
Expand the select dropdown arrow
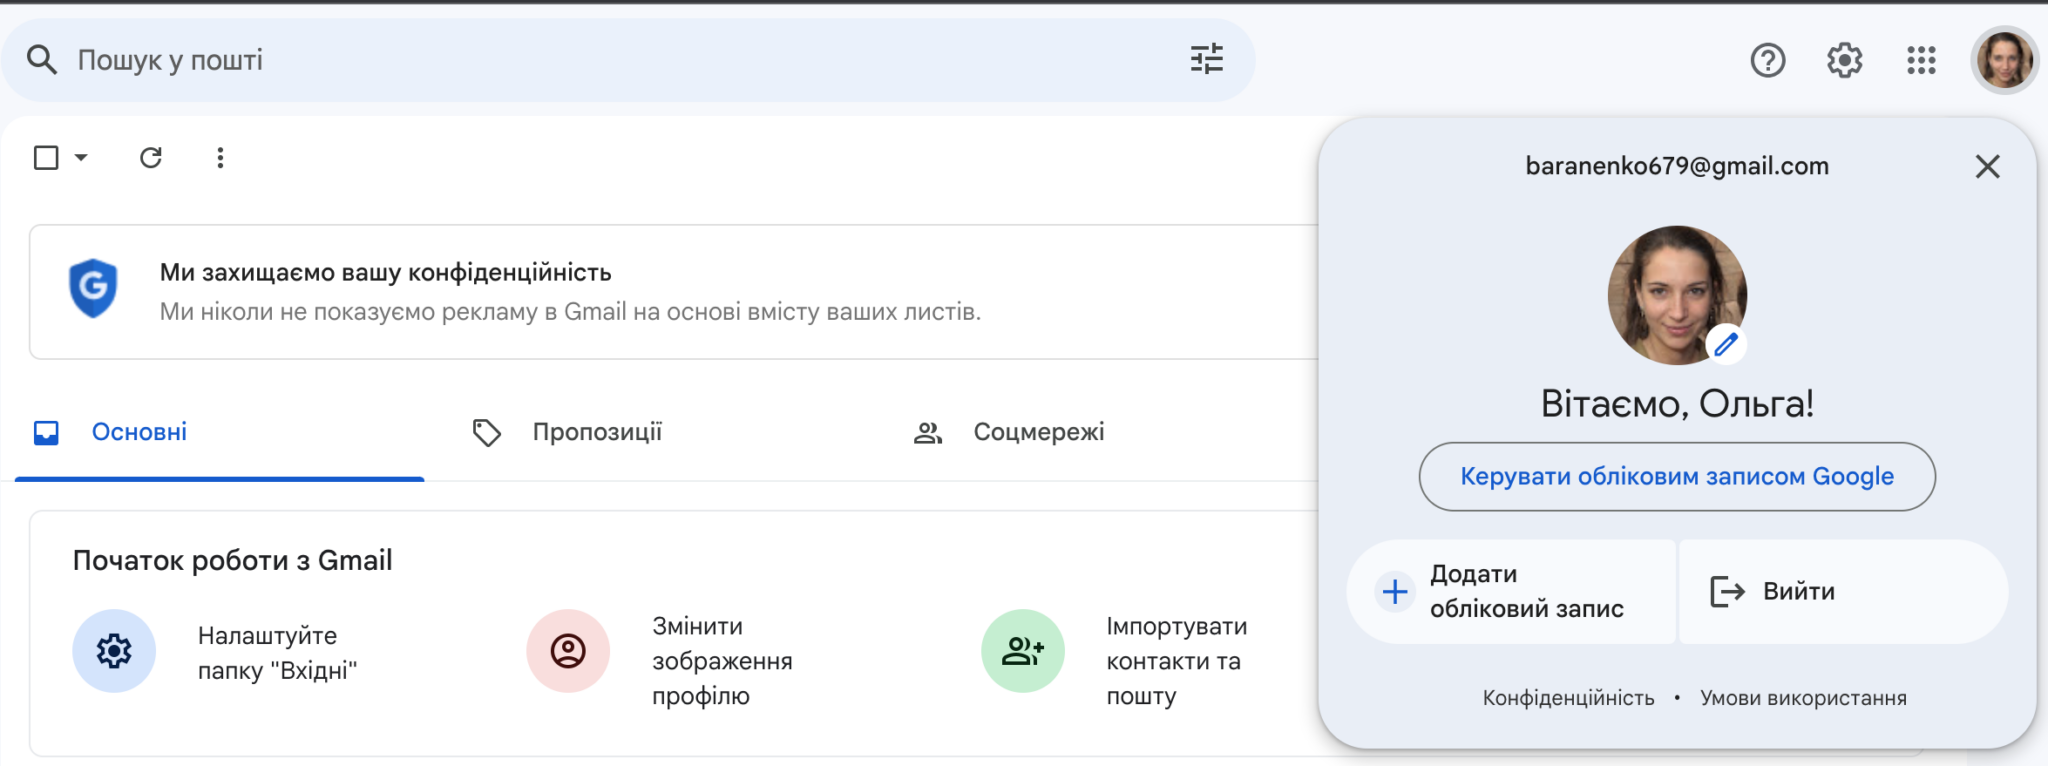coord(81,158)
